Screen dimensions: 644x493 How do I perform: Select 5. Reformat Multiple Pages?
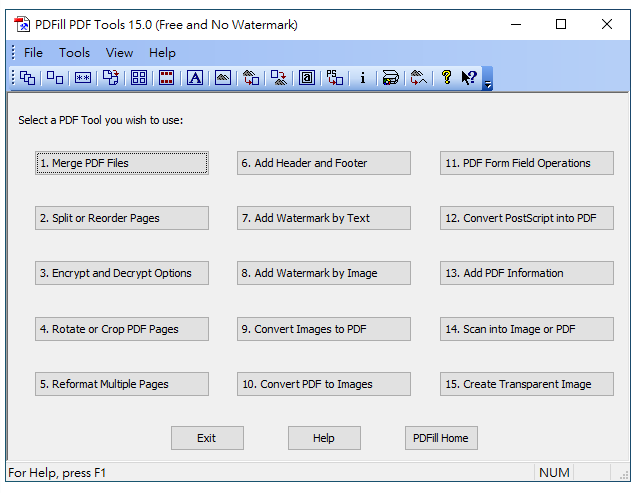(122, 384)
